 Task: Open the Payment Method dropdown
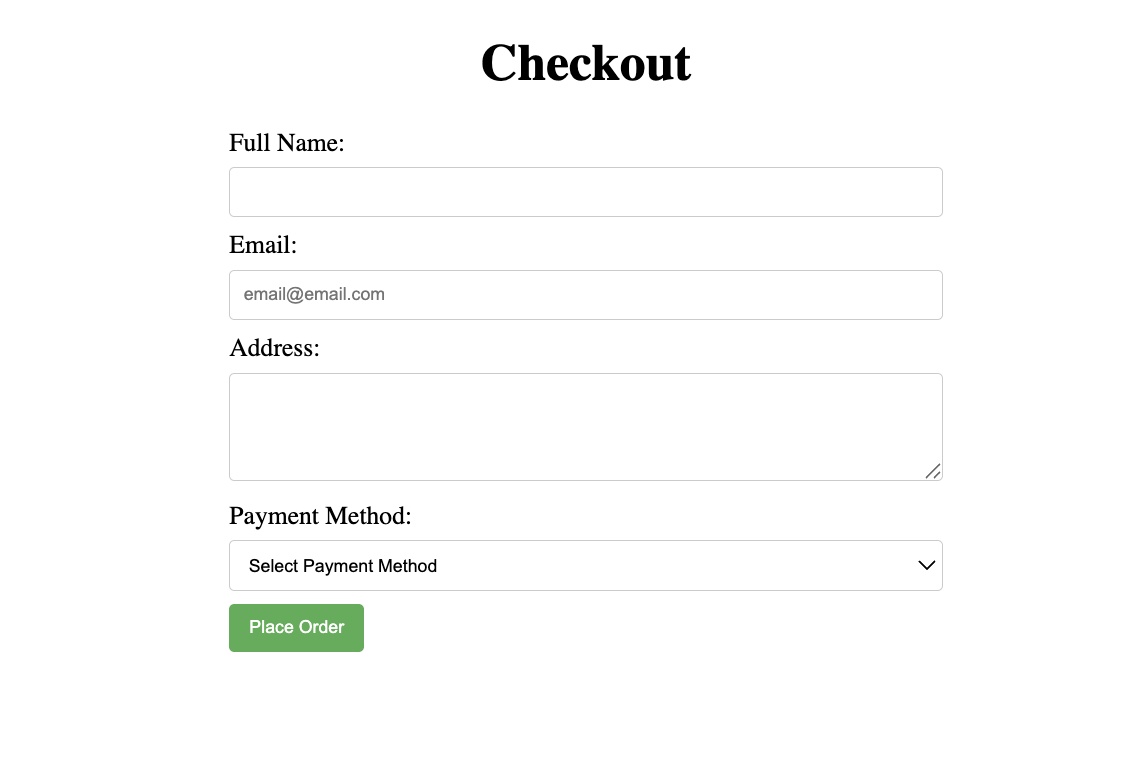coord(585,566)
